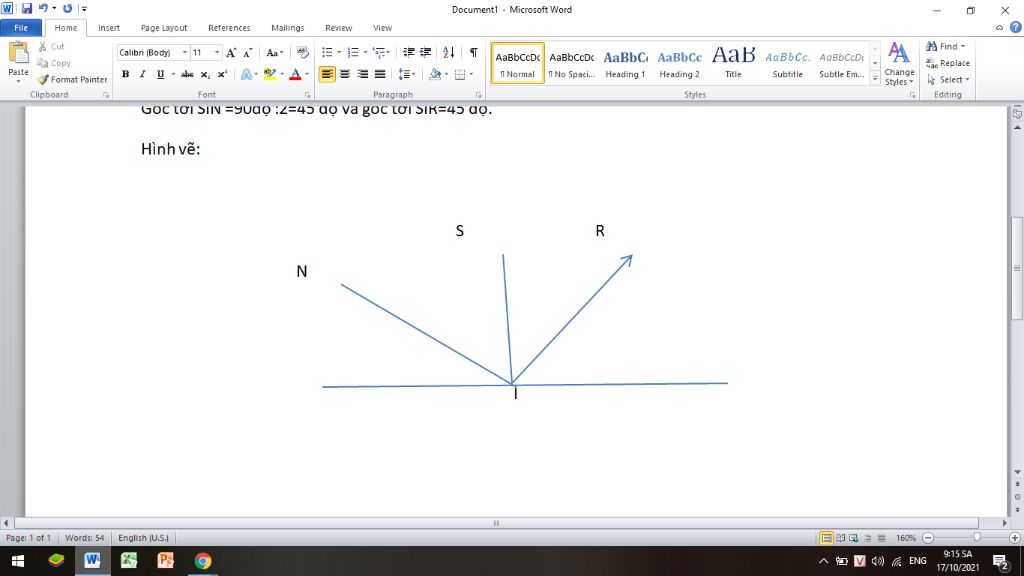Screen dimensions: 1024x576
Task: Open the Bullets list dropdown arrow
Action: pos(339,52)
